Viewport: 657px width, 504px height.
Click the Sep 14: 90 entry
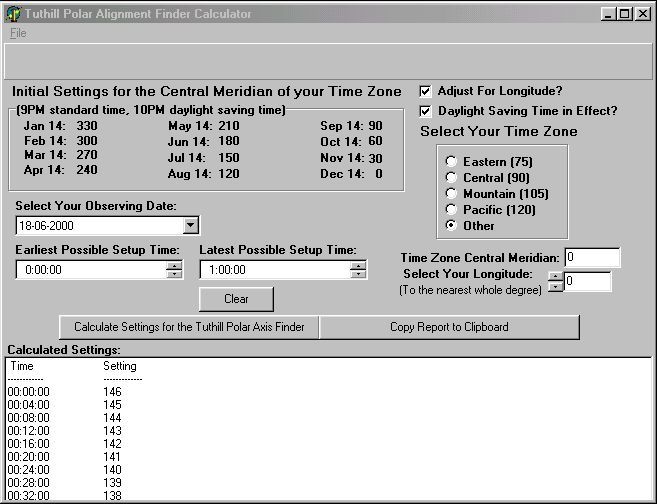[352, 126]
